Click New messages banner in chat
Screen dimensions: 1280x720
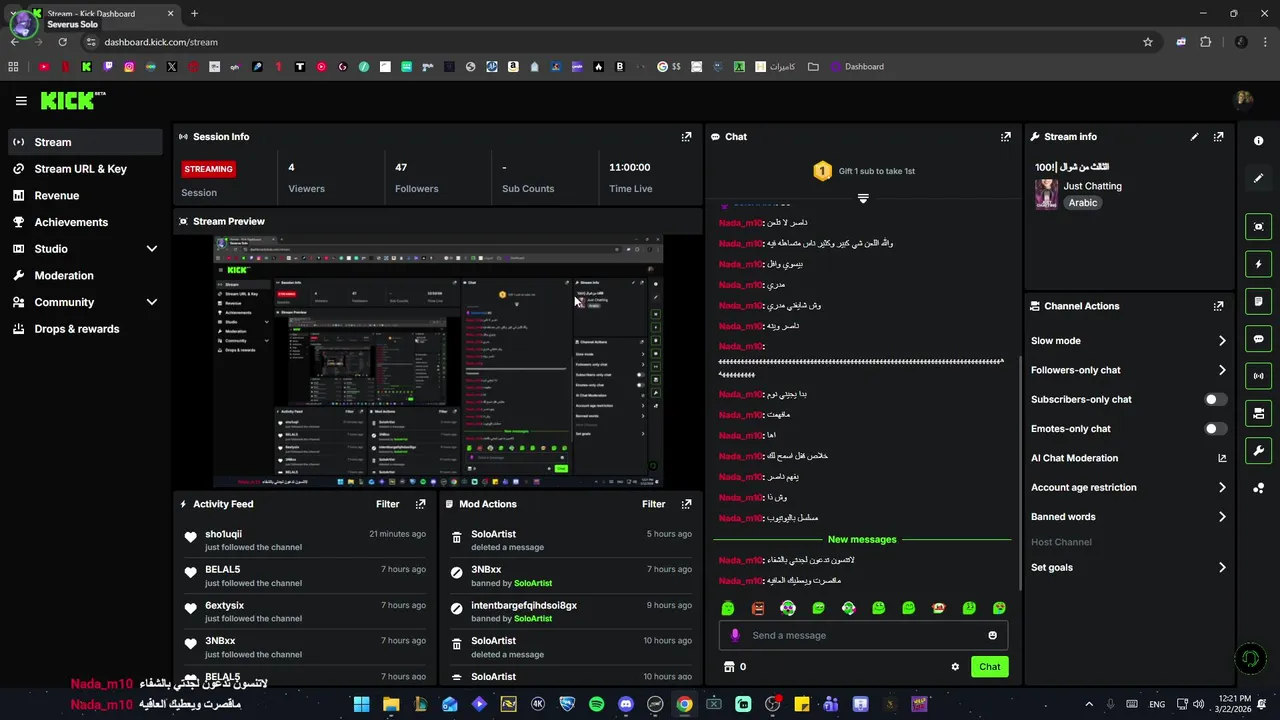point(862,540)
